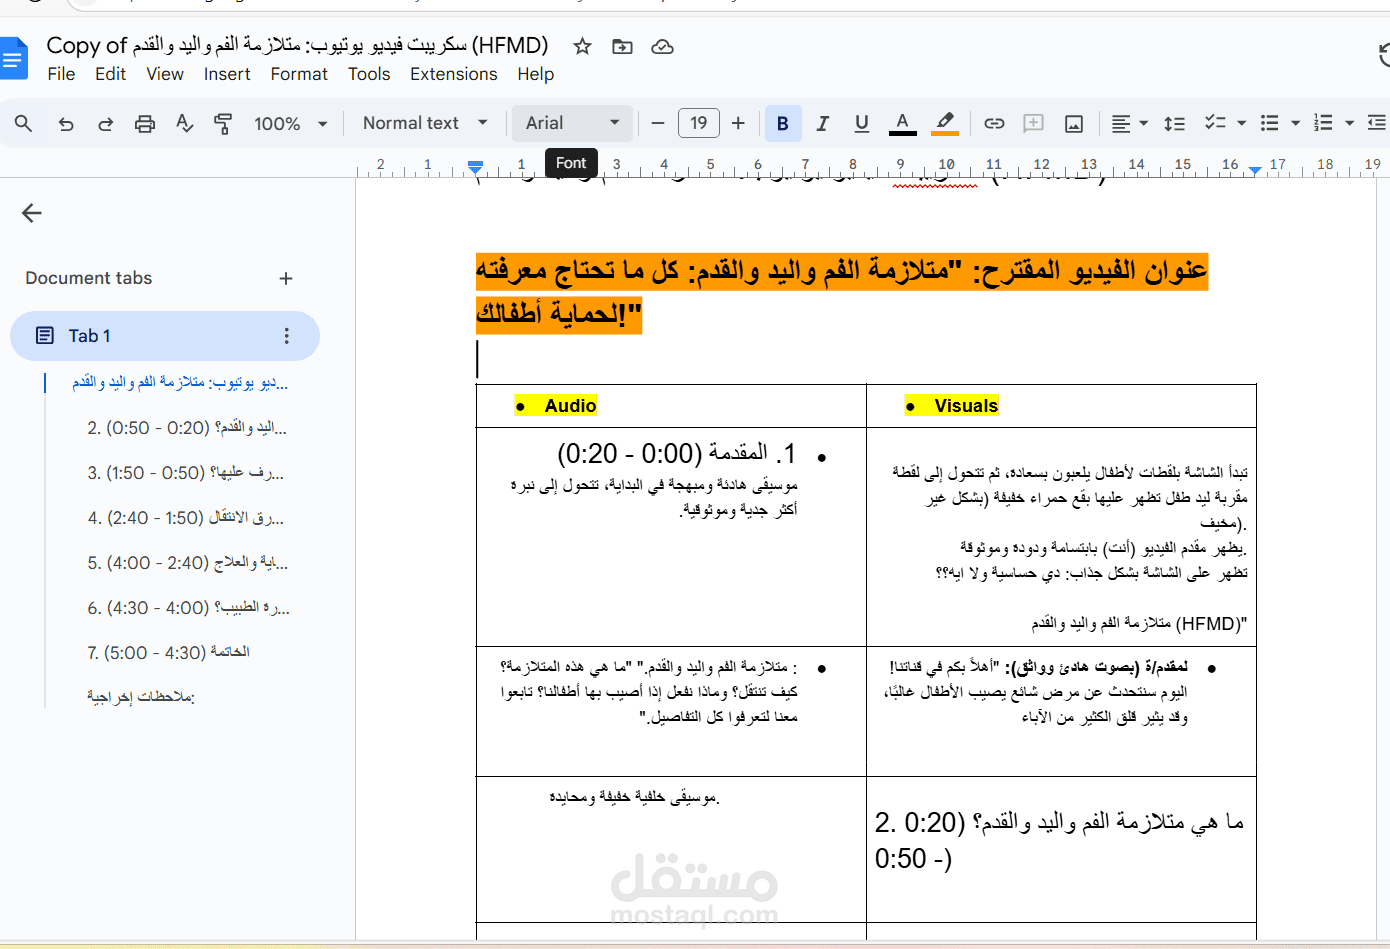Viewport: 1390px width, 949px height.
Task: Decrease the font size
Action: click(x=658, y=123)
